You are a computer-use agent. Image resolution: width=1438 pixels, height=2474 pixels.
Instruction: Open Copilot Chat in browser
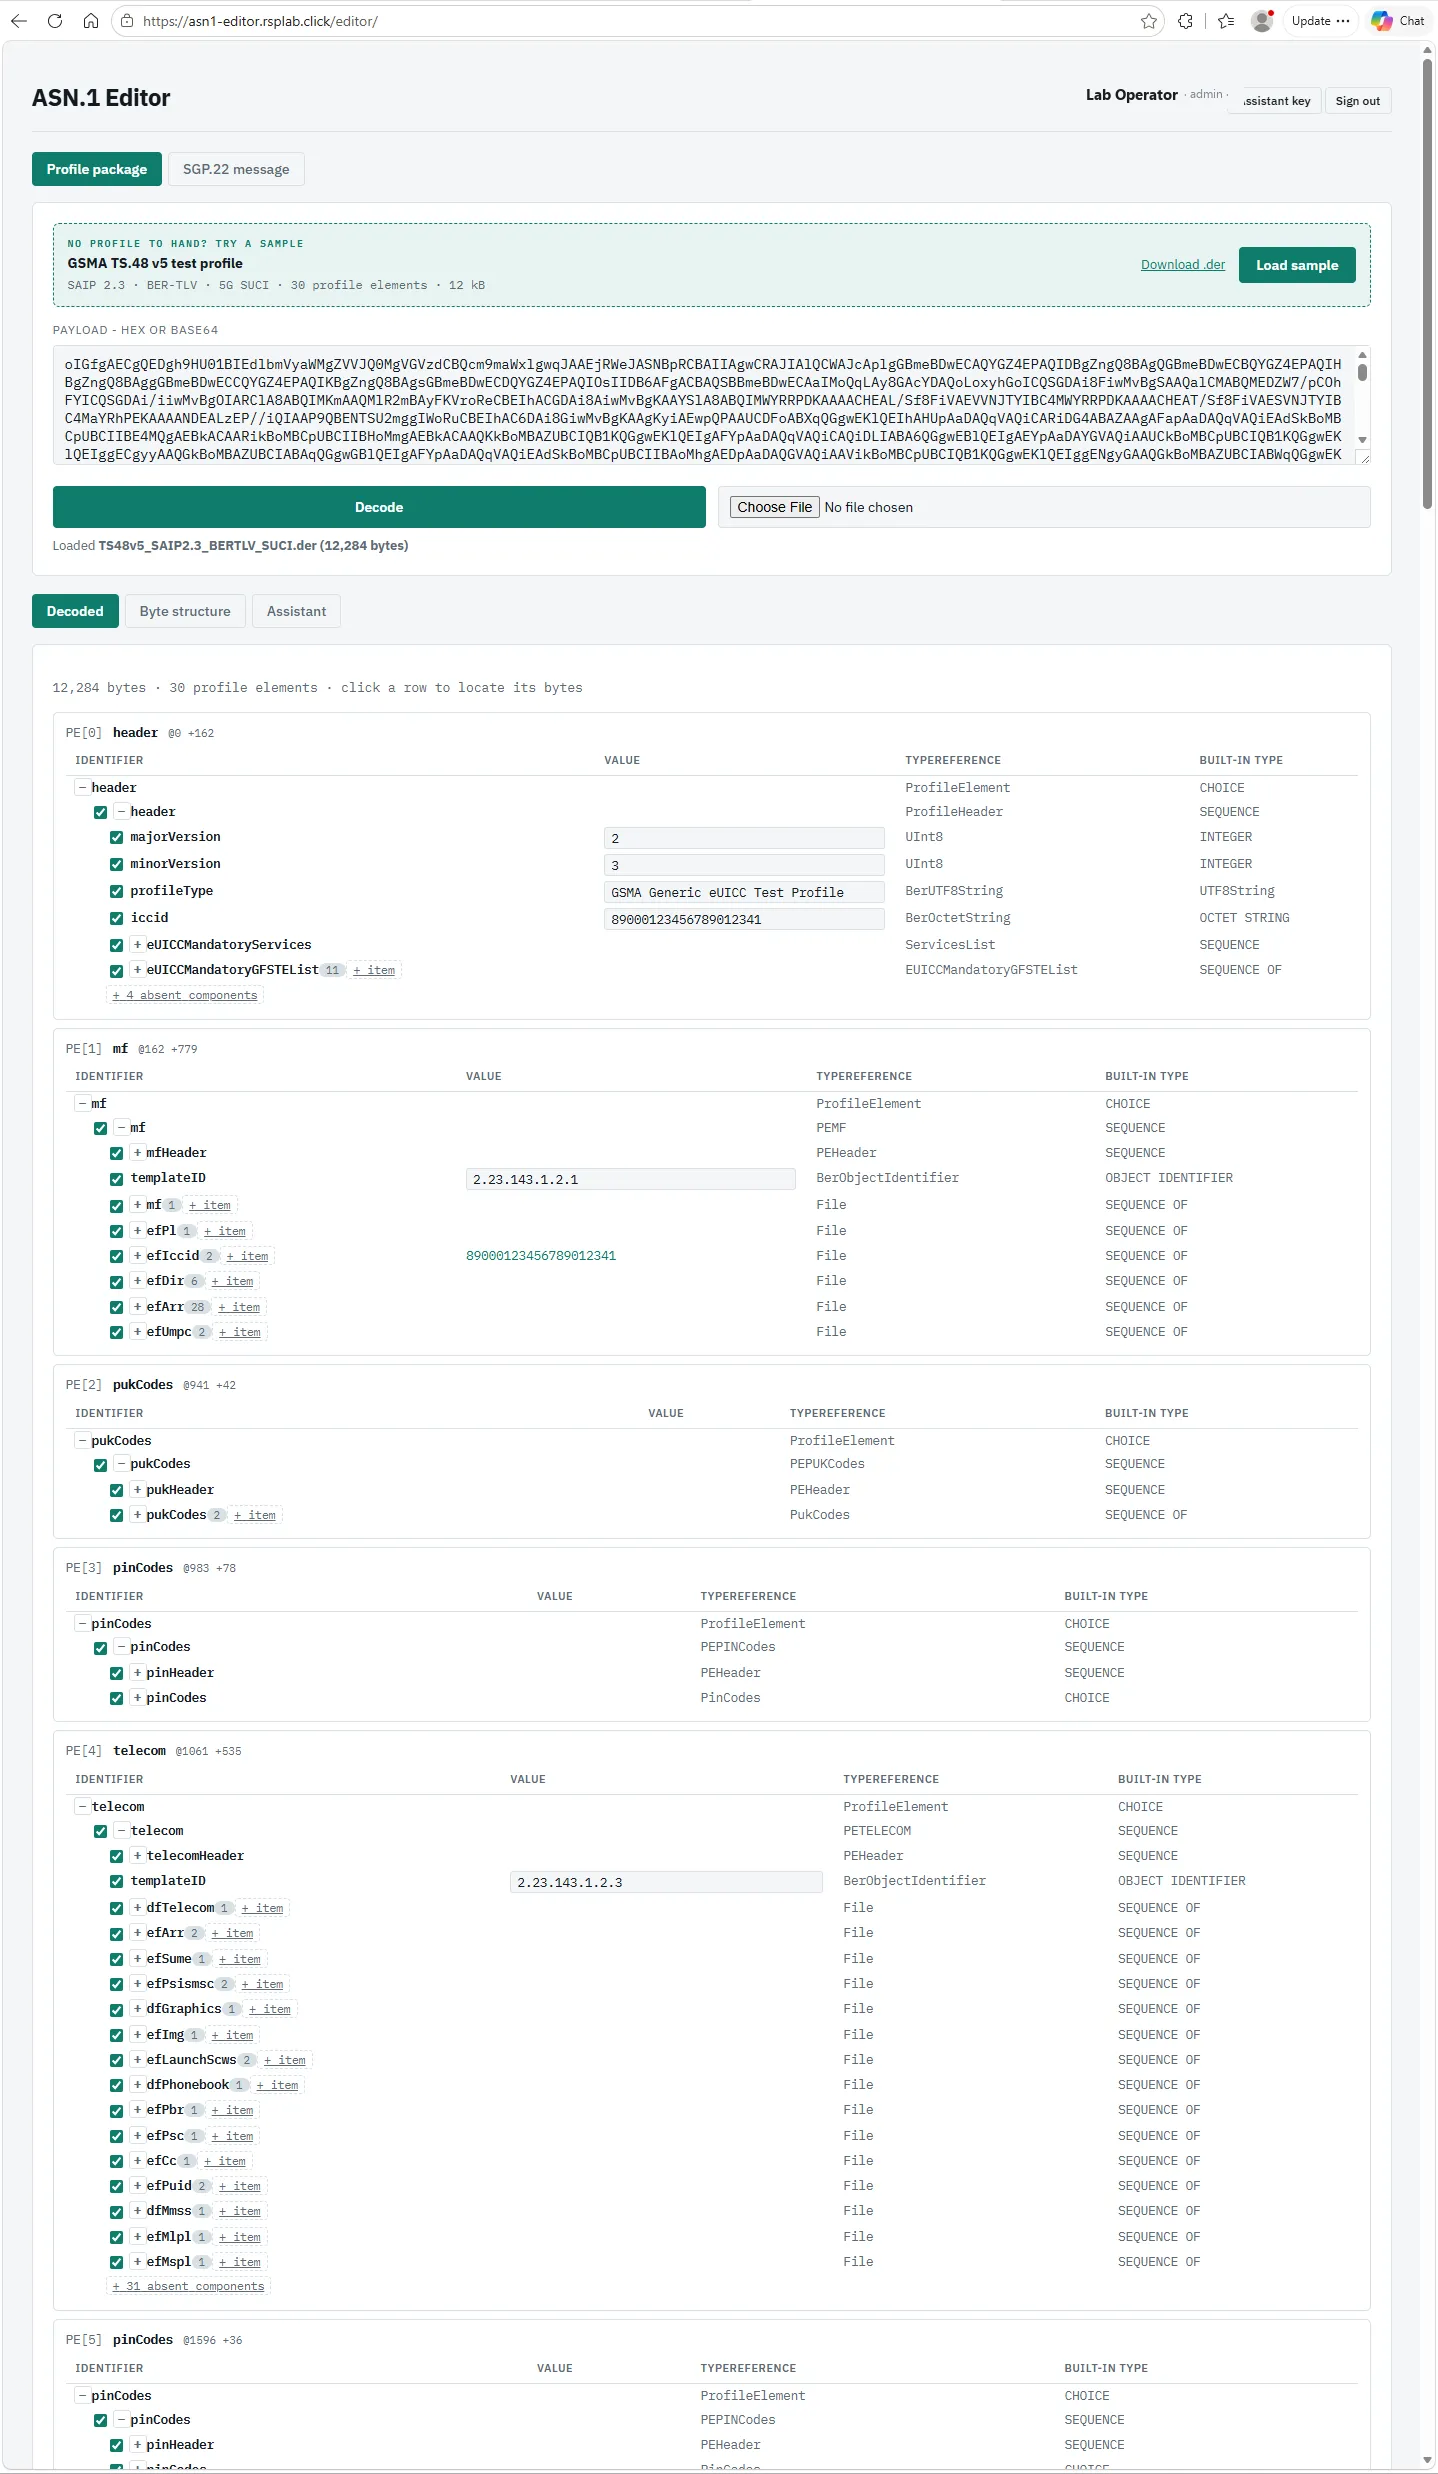click(1399, 21)
